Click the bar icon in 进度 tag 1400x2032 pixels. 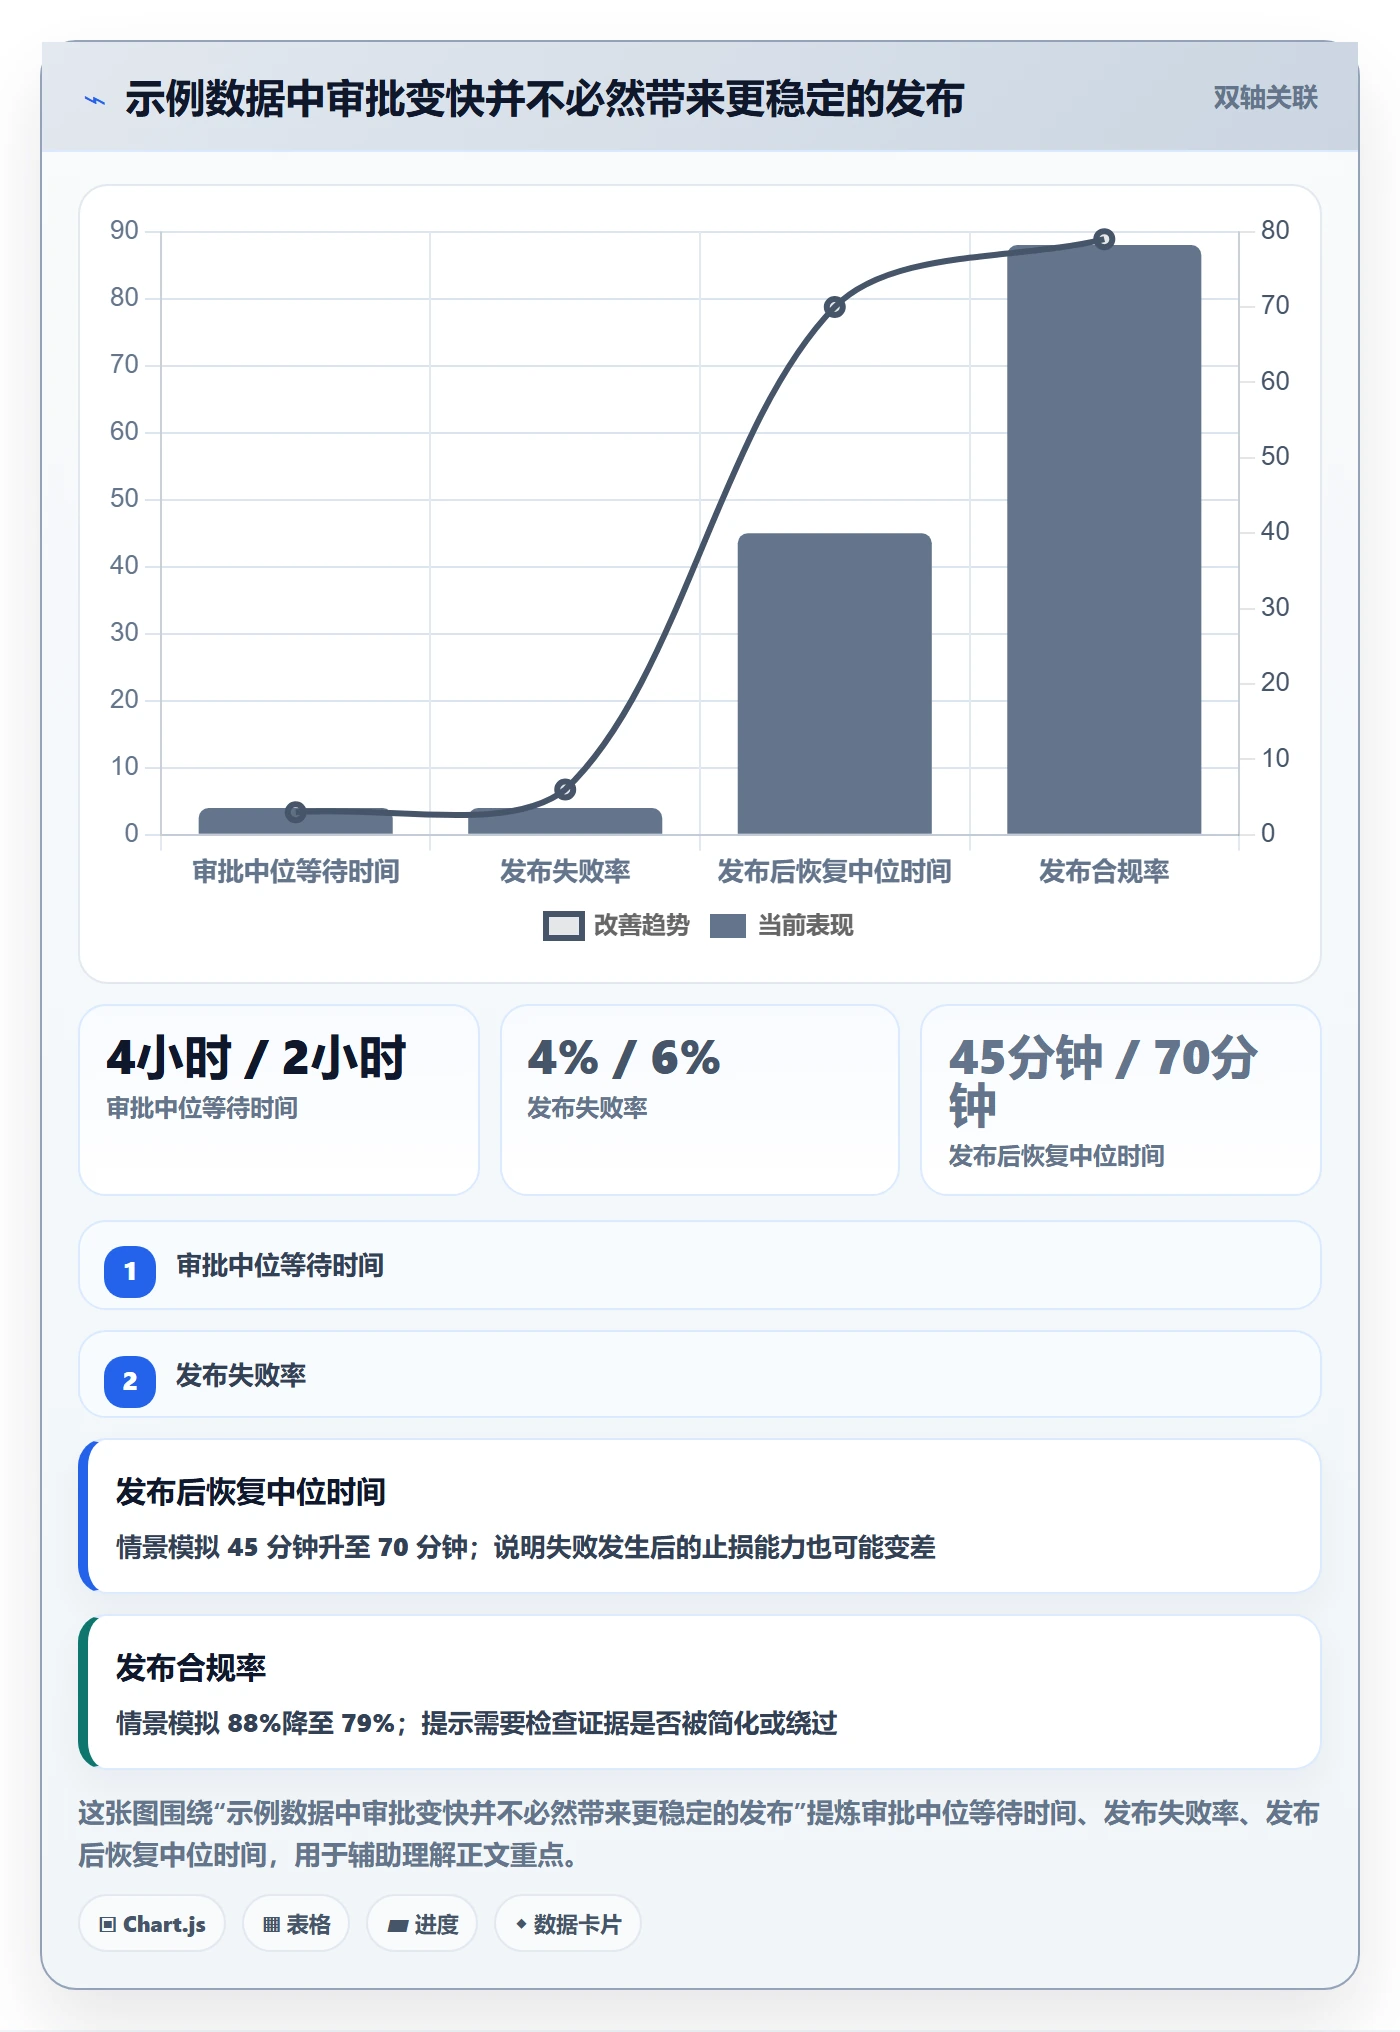pyautogui.click(x=398, y=1926)
